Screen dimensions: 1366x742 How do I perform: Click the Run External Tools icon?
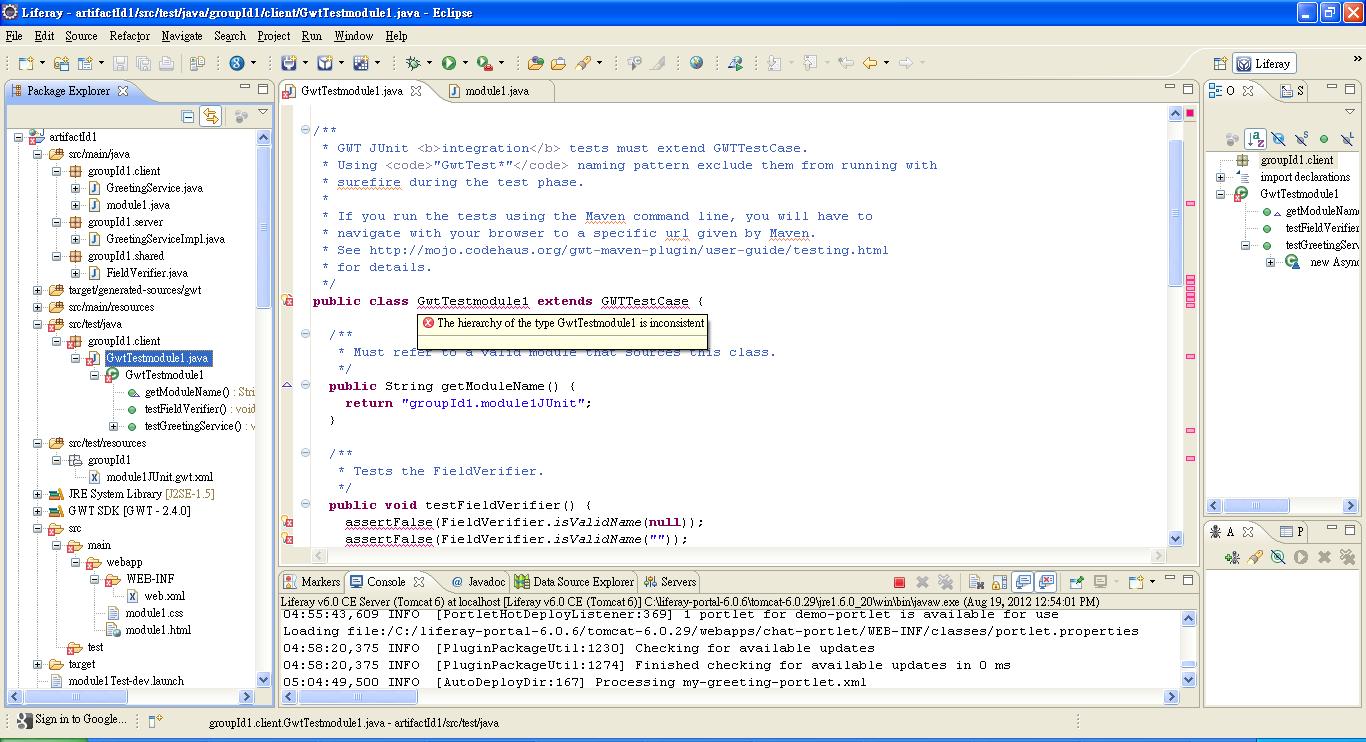(484, 63)
